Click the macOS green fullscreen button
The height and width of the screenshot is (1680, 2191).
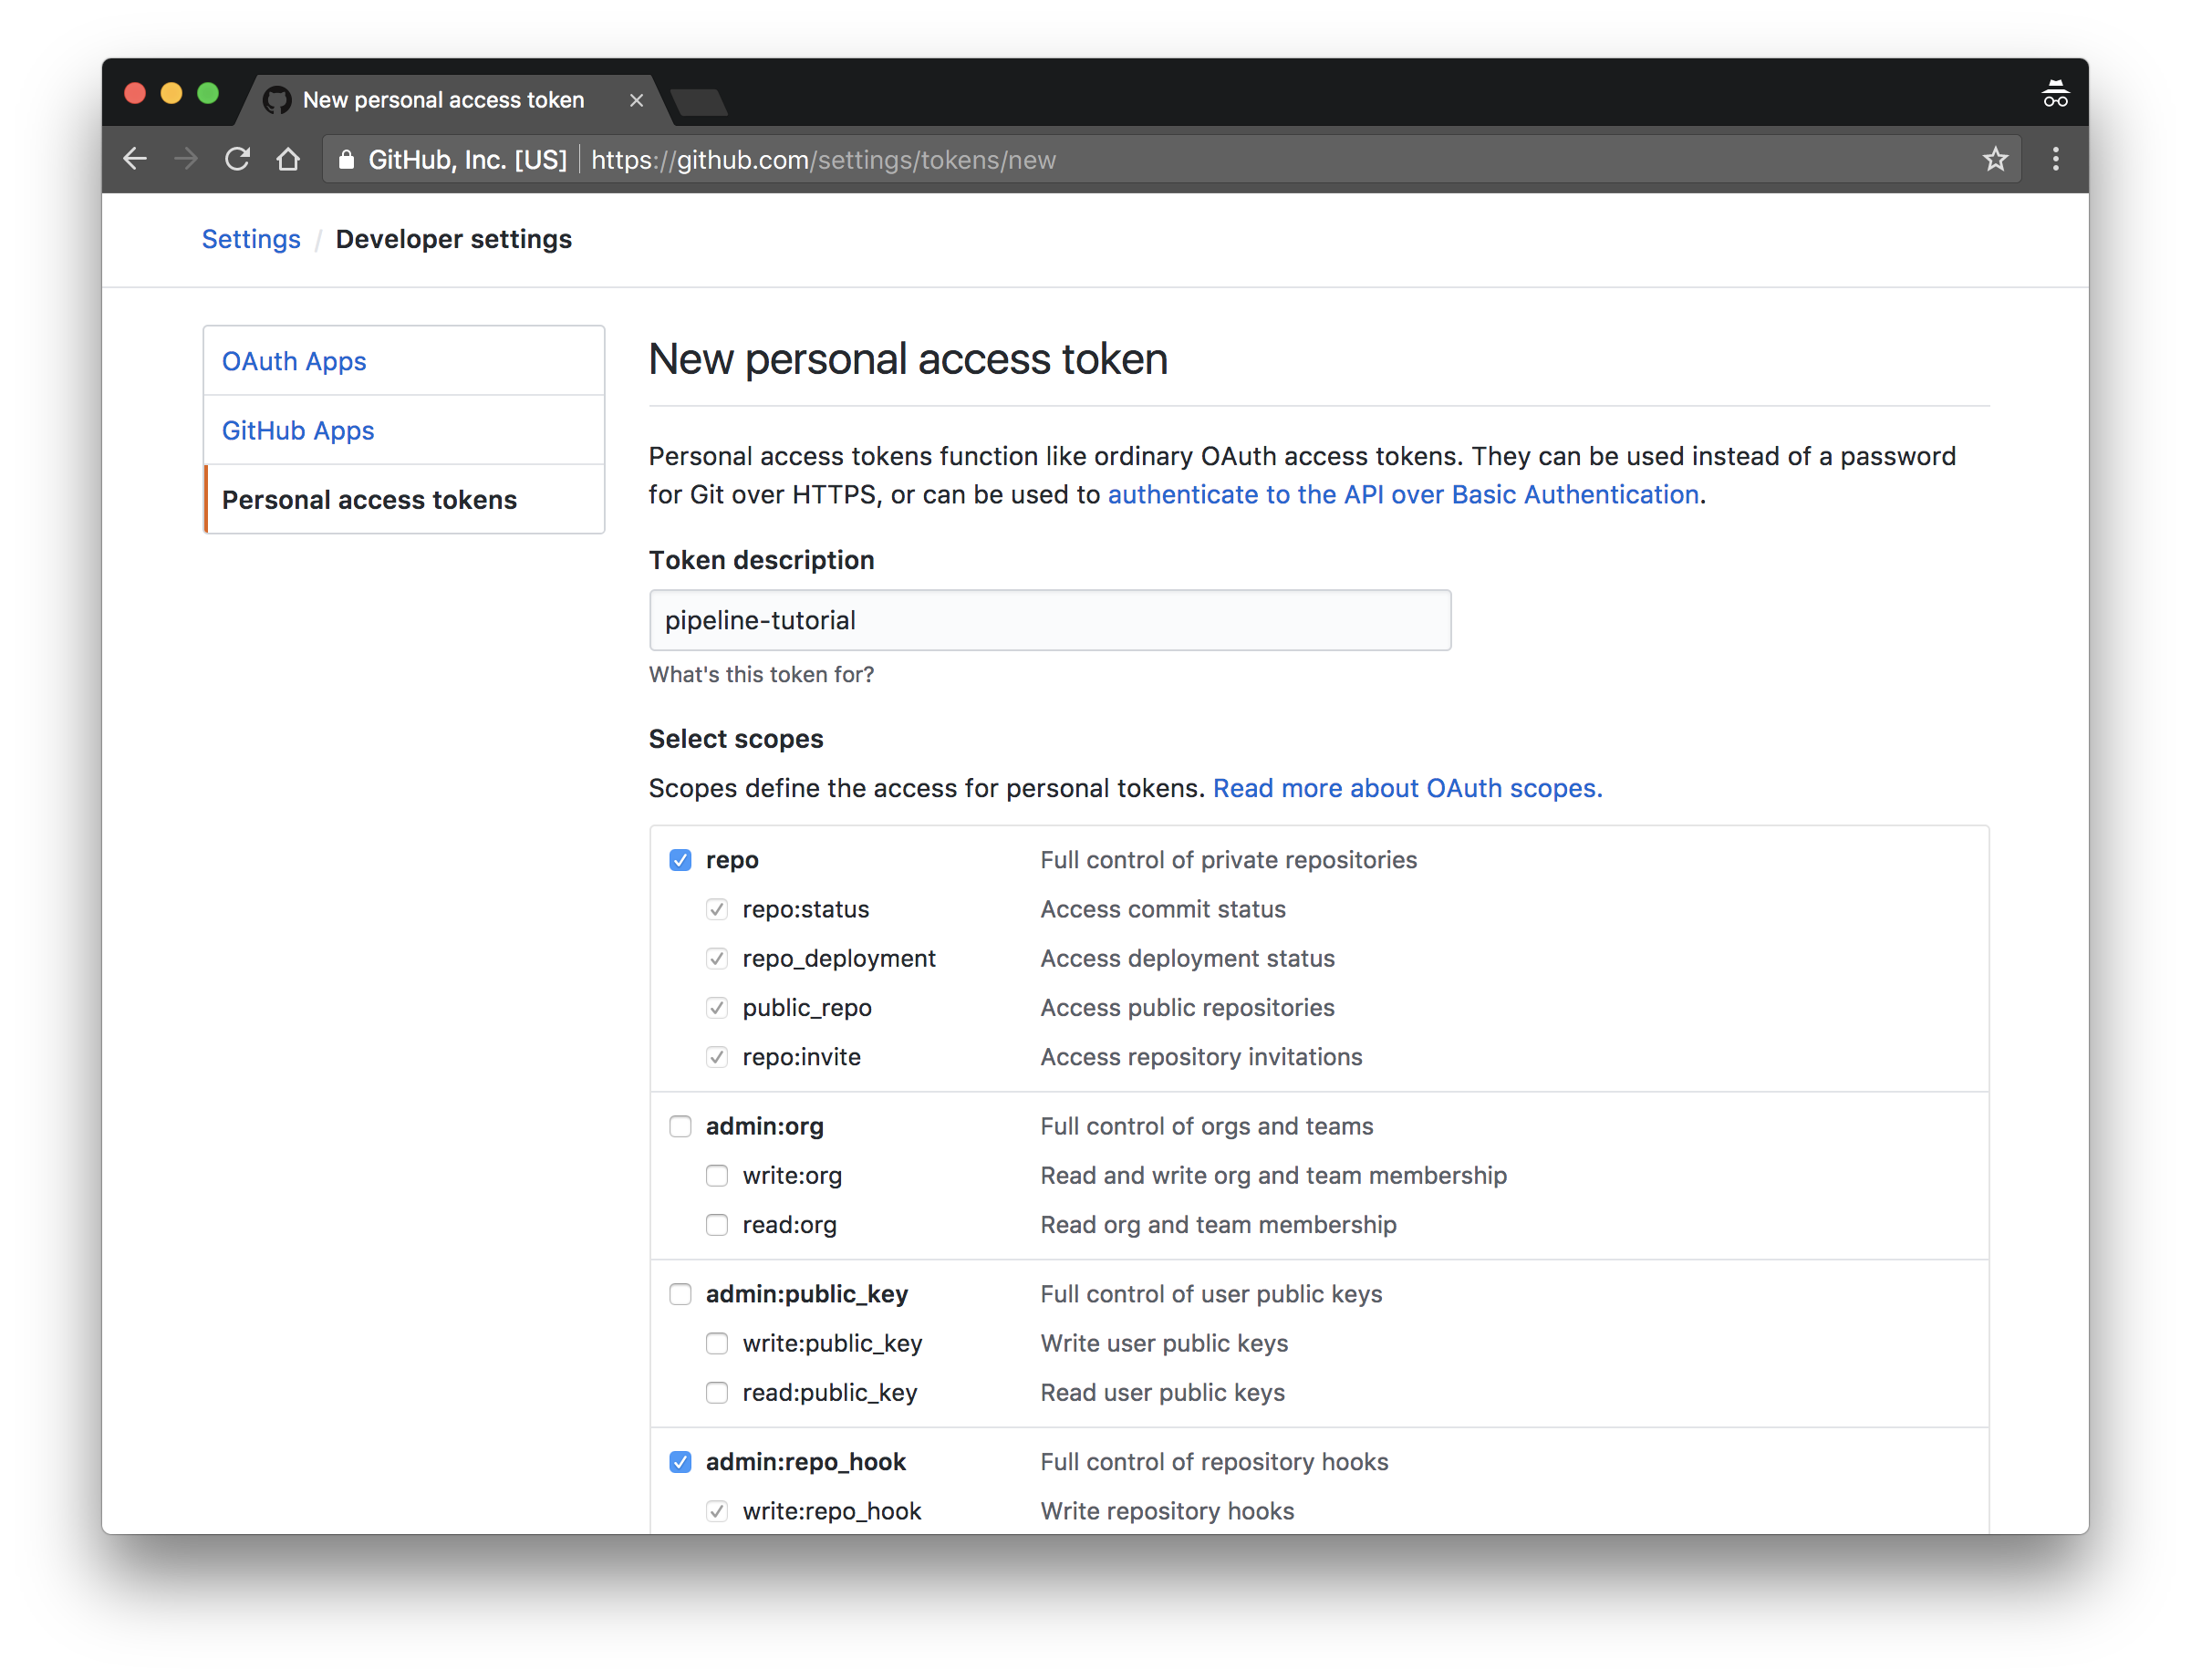pyautogui.click(x=208, y=93)
